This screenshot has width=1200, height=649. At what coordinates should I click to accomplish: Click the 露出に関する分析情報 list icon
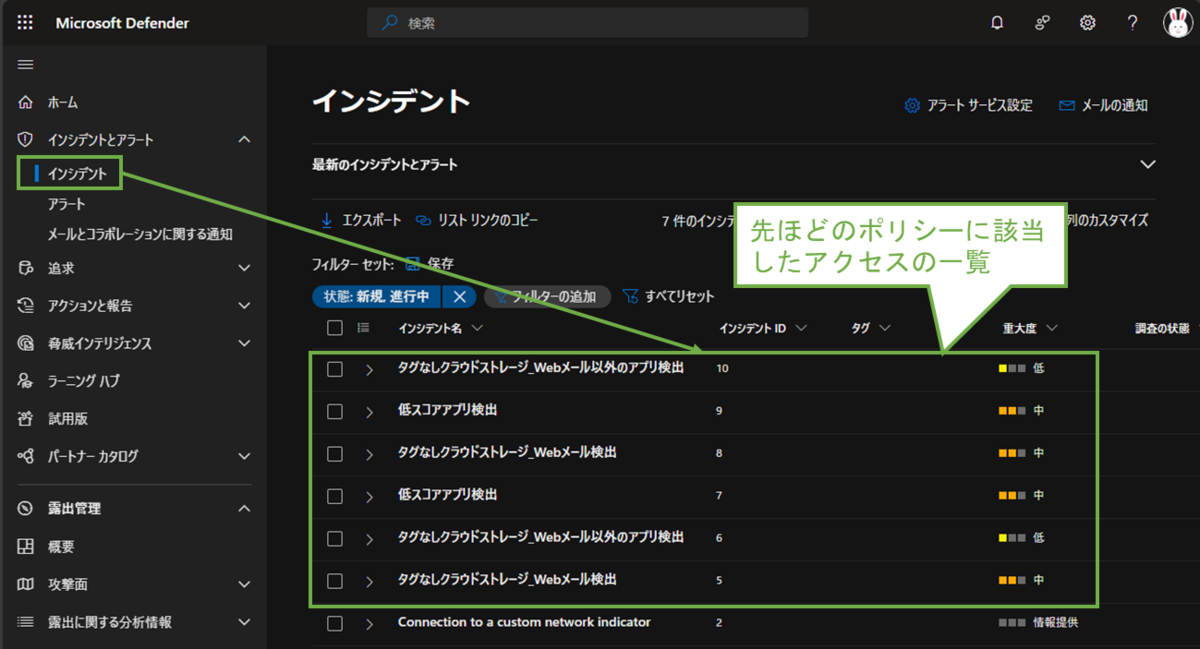click(26, 622)
